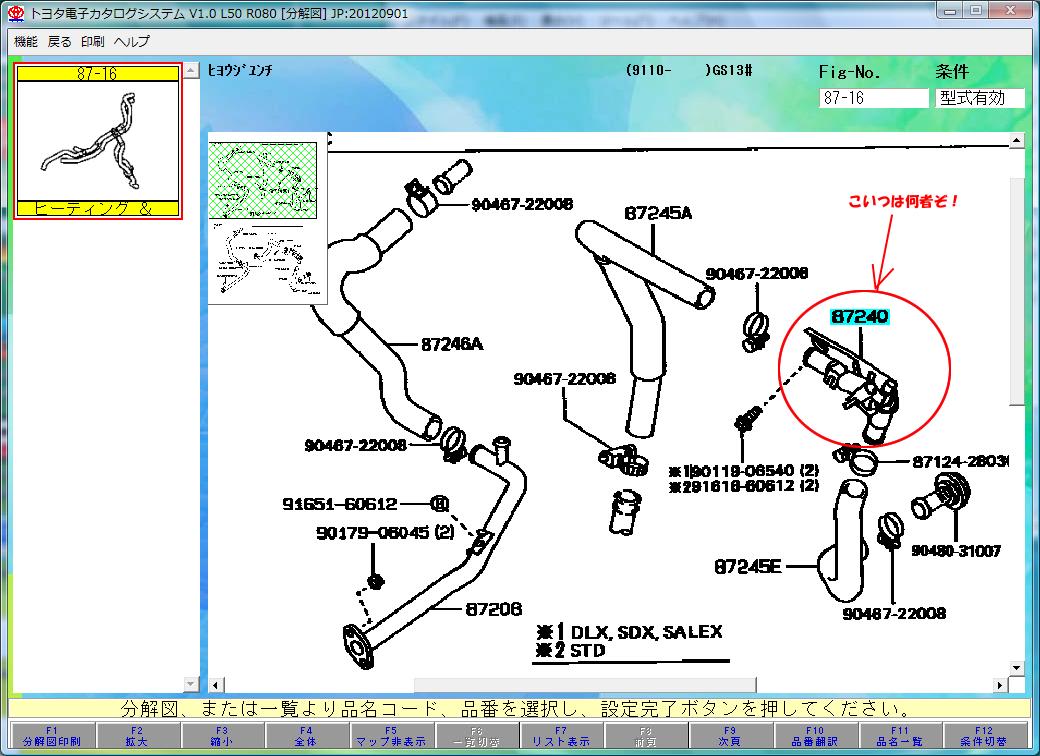The width and height of the screenshot is (1040, 756).
Task: Show parts list via F7 リスト表示
Action: 559,737
